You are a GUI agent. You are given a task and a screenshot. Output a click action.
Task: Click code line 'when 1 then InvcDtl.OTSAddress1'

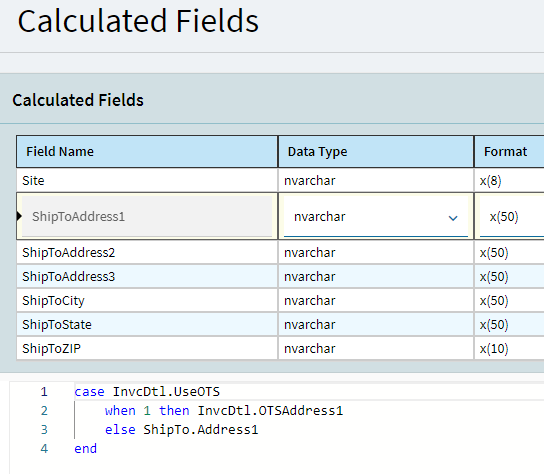point(224,411)
